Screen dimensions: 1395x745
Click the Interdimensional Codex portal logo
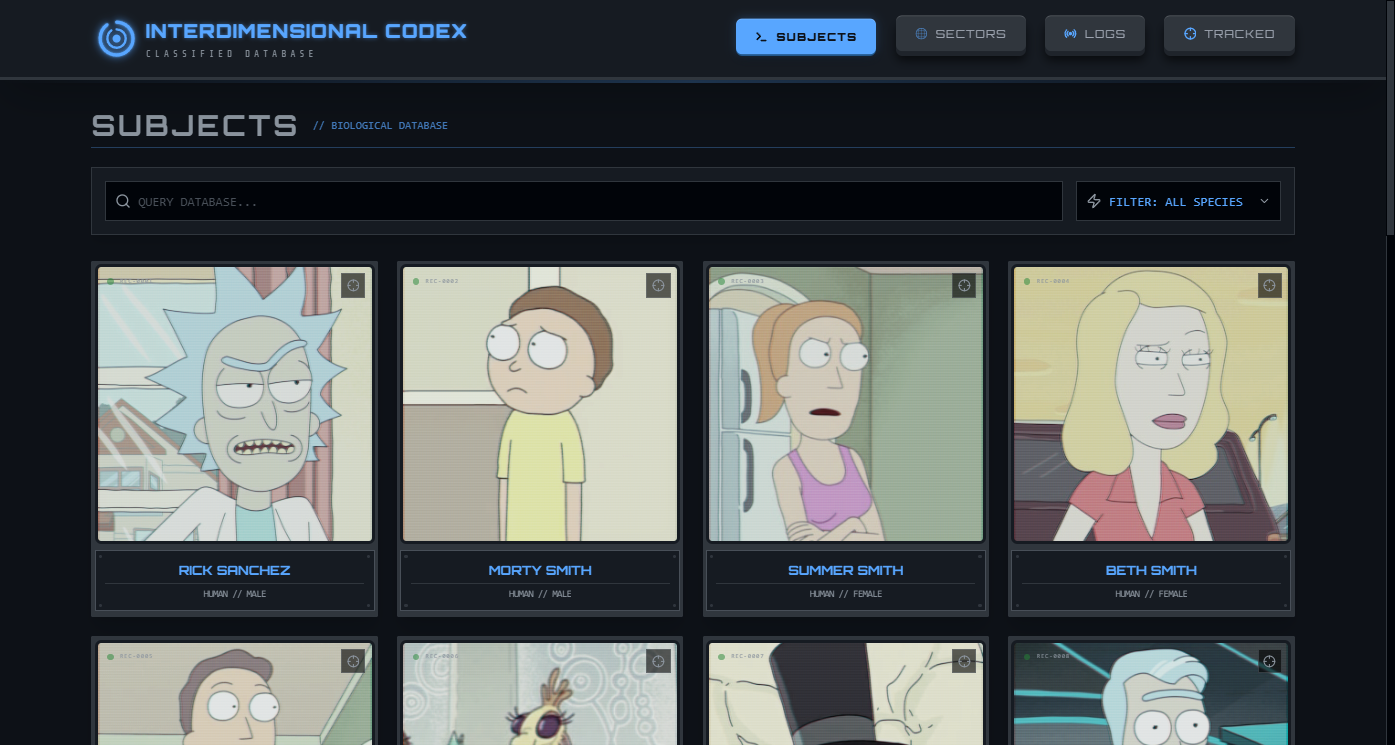tap(116, 38)
